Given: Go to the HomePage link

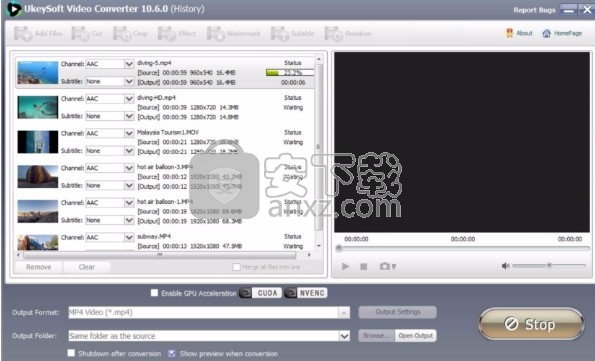Looking at the screenshot, I should [562, 33].
